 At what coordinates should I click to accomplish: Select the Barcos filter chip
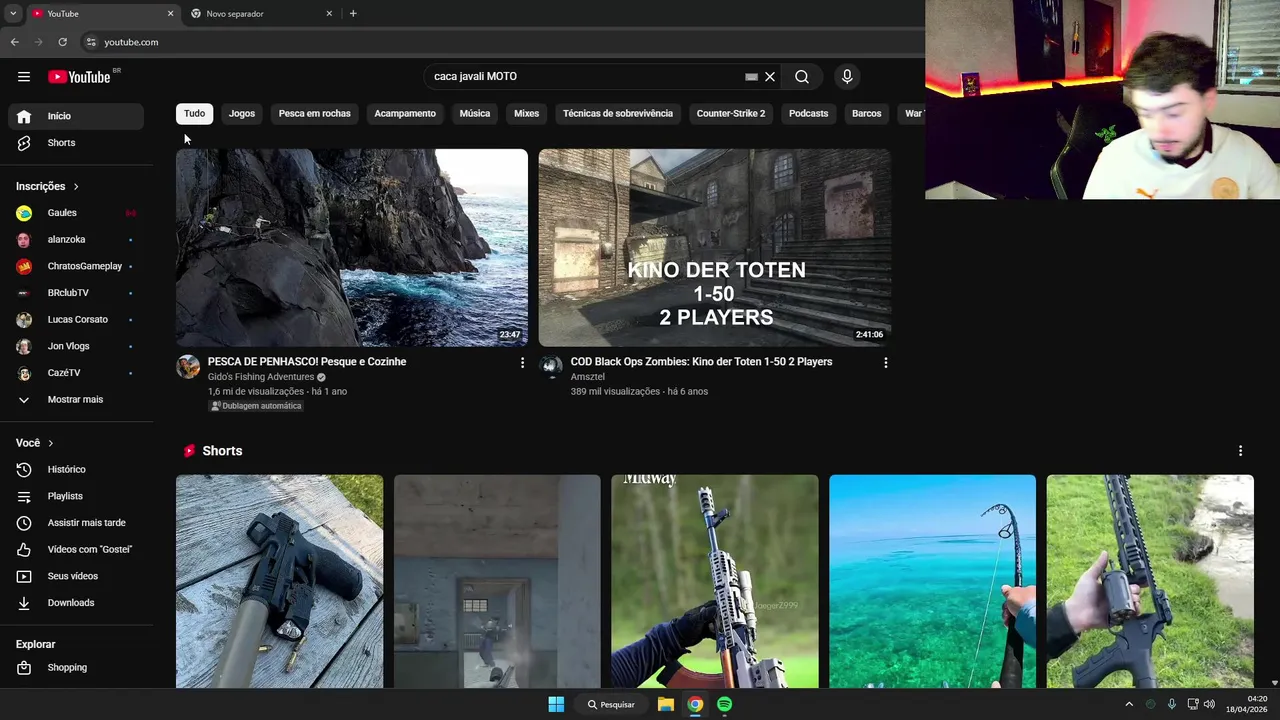click(x=867, y=114)
